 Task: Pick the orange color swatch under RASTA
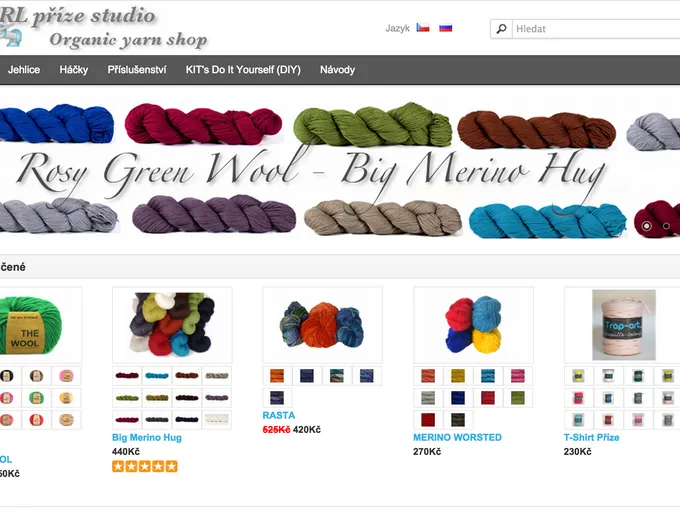click(277, 376)
